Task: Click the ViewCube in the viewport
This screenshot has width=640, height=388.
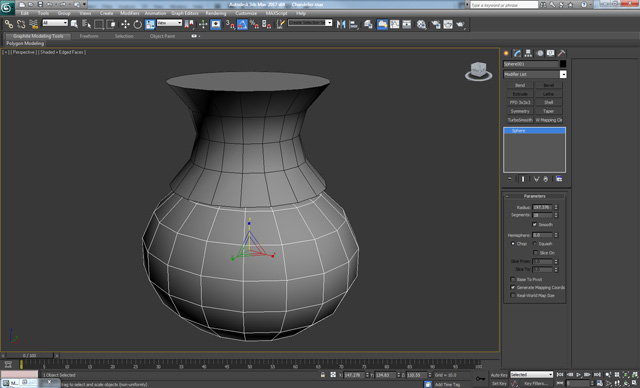Action: (478, 71)
